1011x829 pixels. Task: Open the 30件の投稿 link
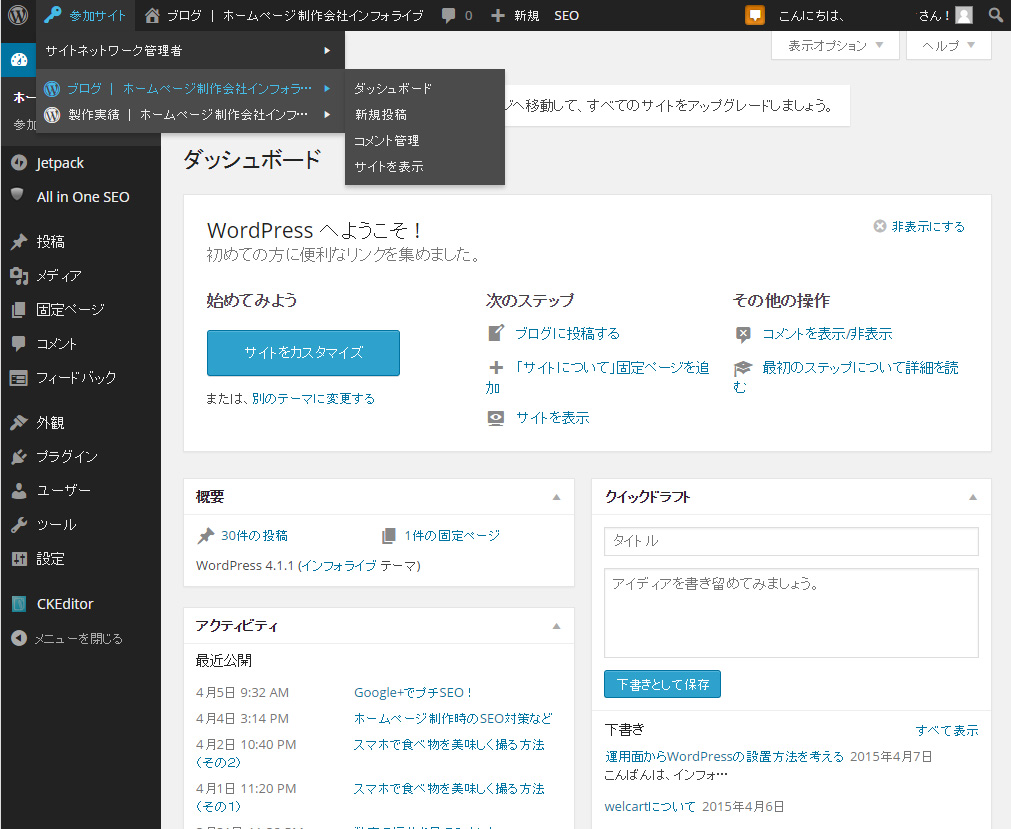(255, 536)
